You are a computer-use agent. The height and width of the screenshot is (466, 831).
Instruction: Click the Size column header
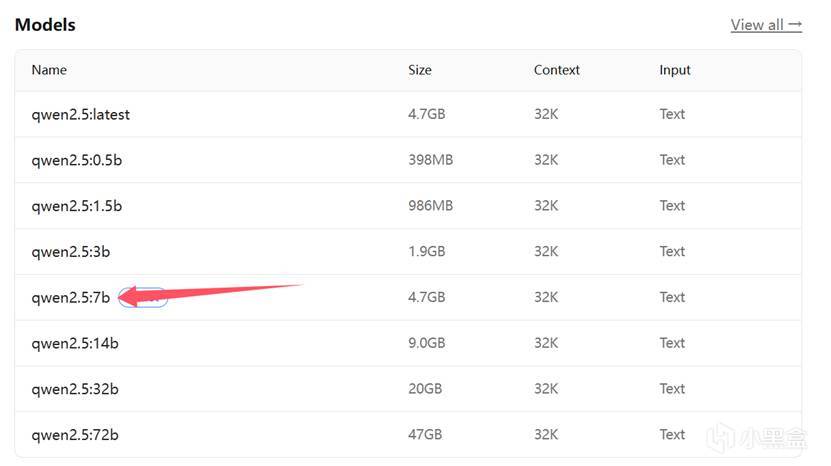click(x=419, y=70)
